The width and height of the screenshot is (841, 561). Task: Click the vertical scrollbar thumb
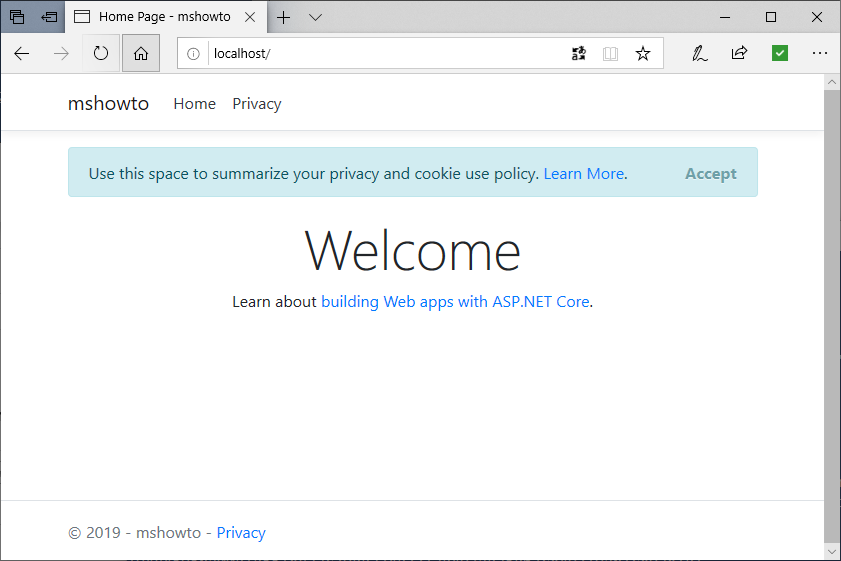pos(832,316)
